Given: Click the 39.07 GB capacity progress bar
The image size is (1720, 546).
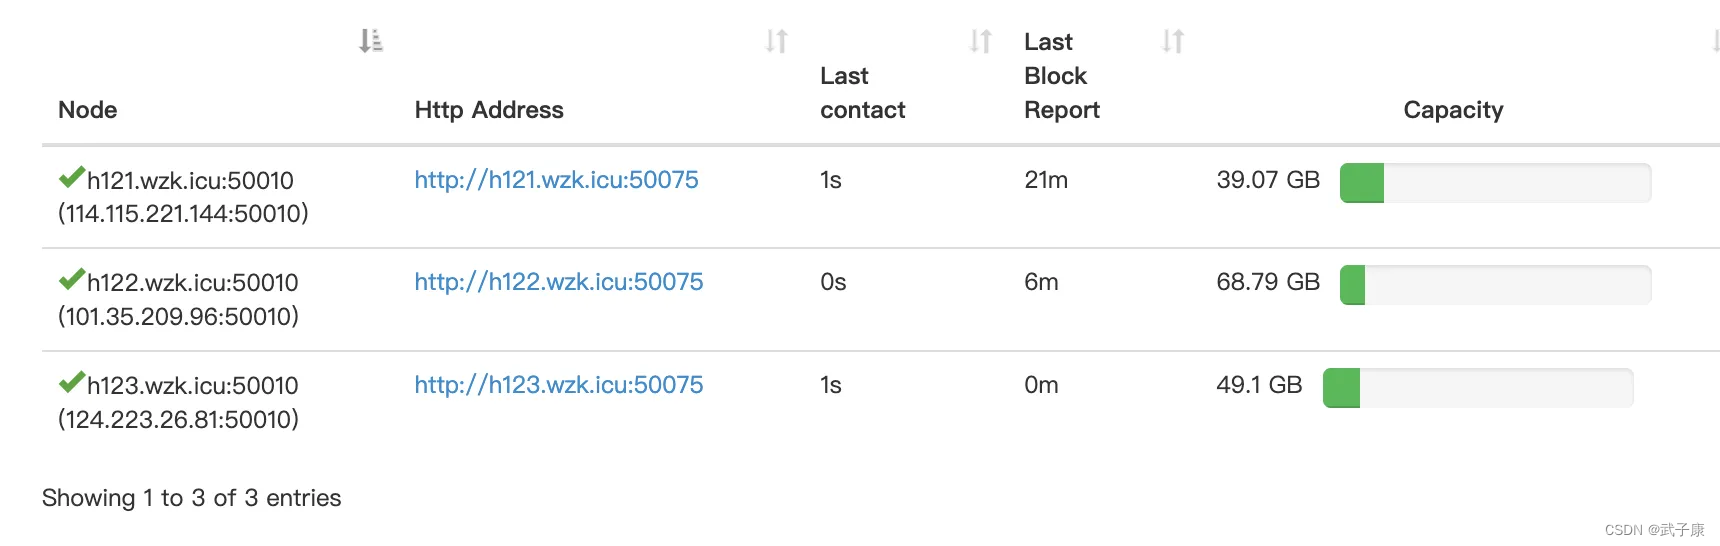Looking at the screenshot, I should click(x=1495, y=183).
